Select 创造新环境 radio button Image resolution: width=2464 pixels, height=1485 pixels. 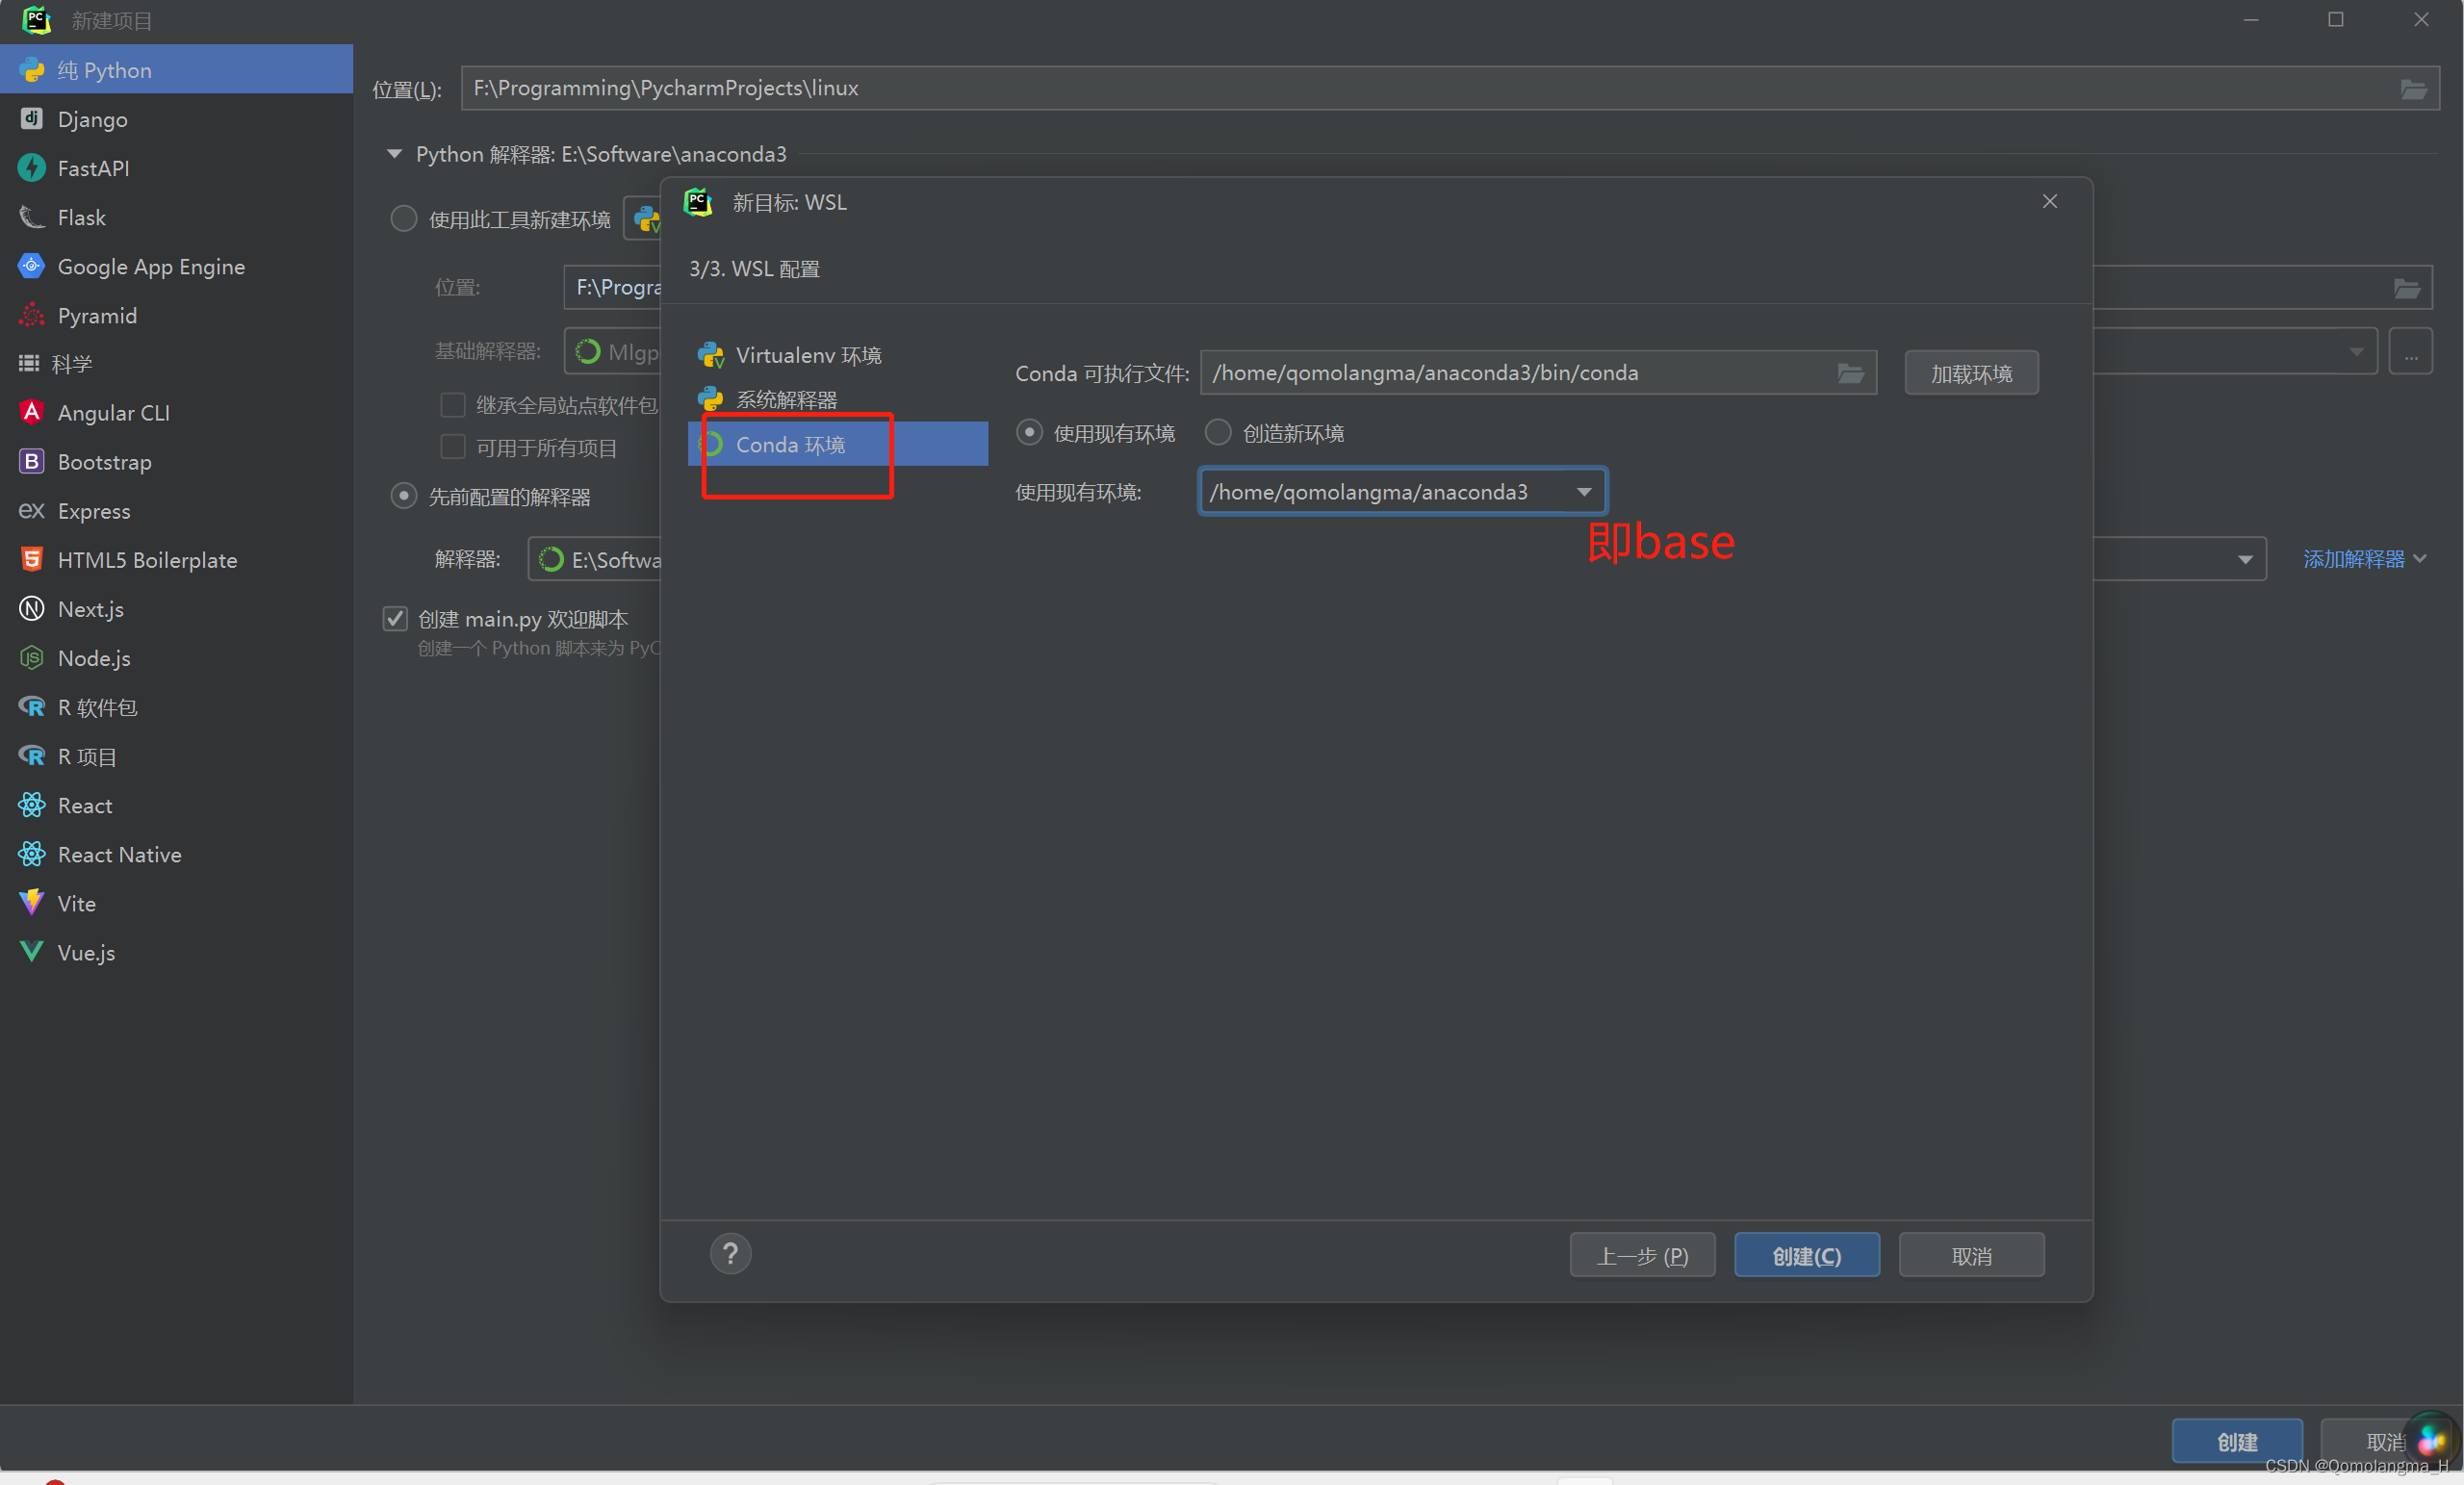click(1218, 432)
